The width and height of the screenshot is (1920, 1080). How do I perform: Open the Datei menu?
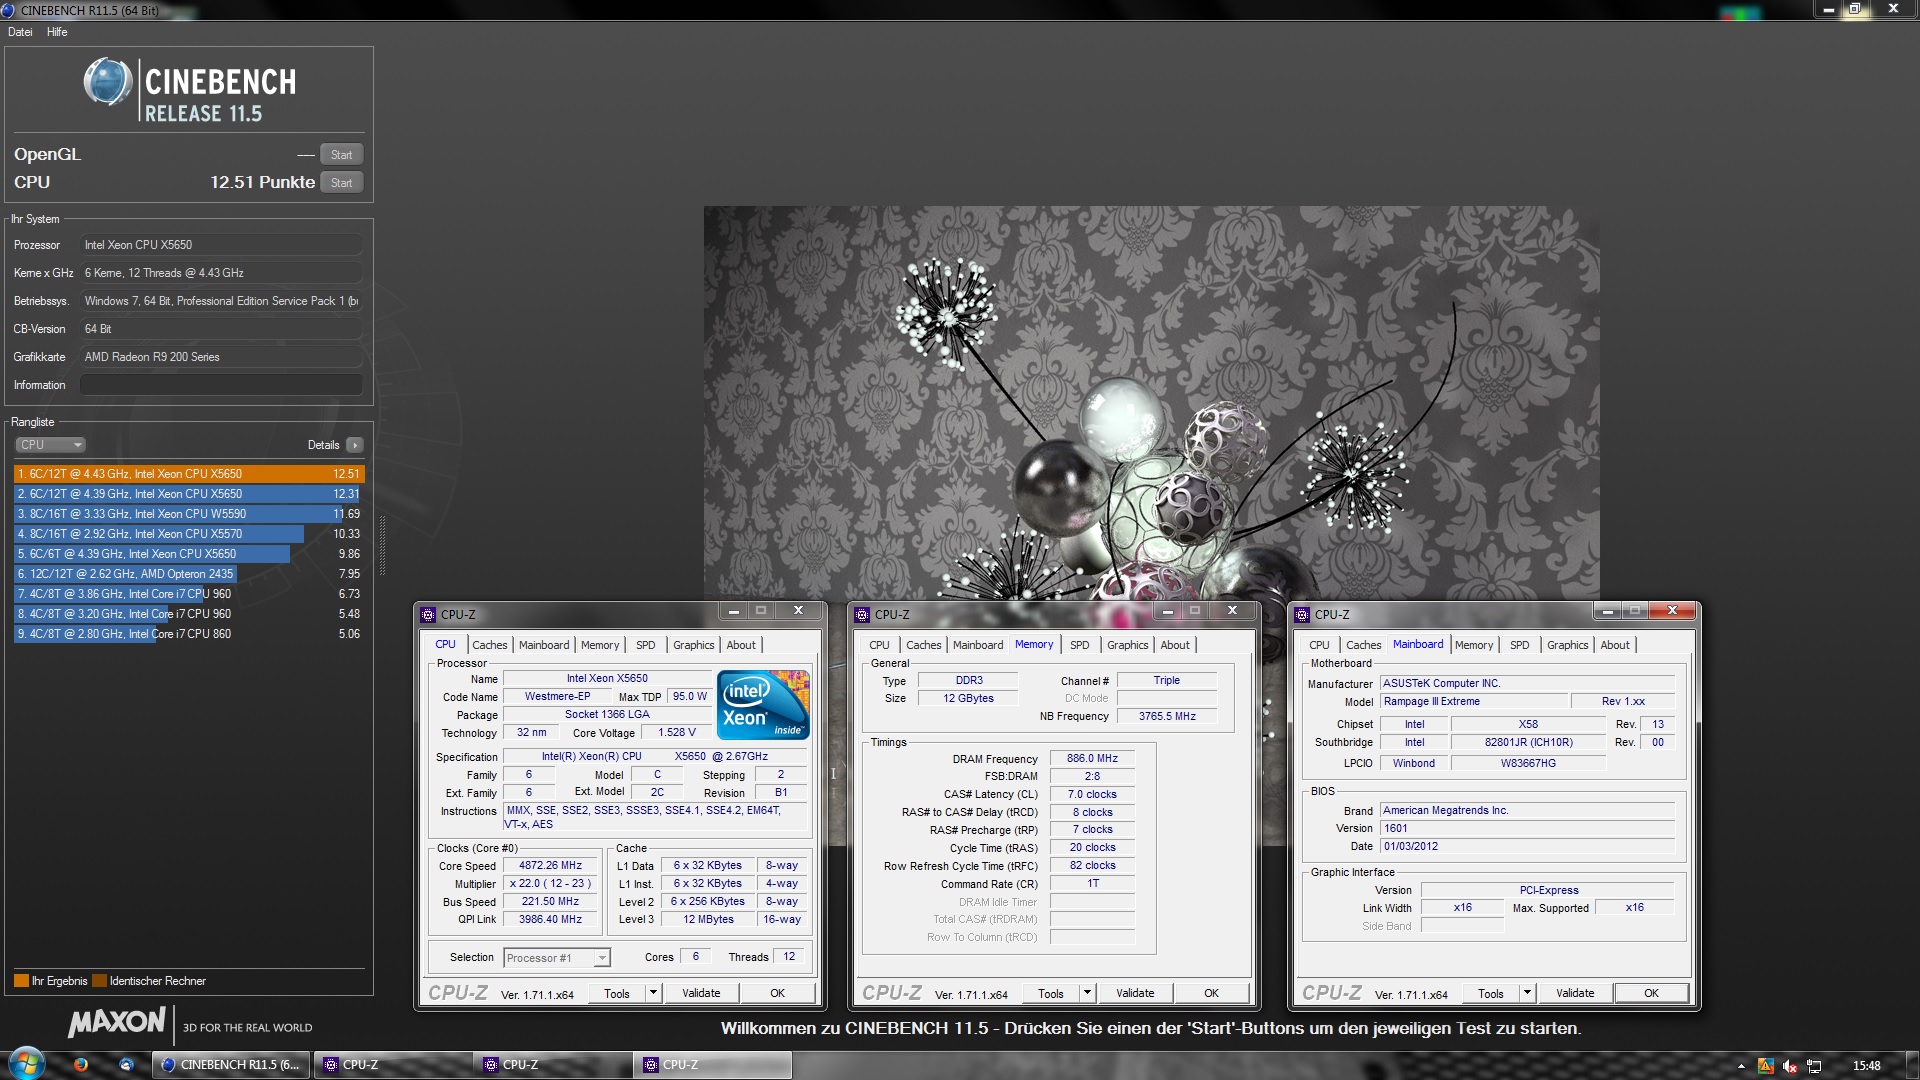click(x=20, y=32)
